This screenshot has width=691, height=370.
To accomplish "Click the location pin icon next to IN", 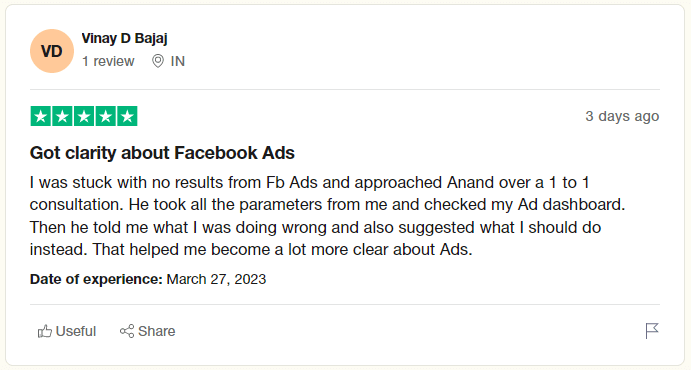I will pyautogui.click(x=158, y=61).
